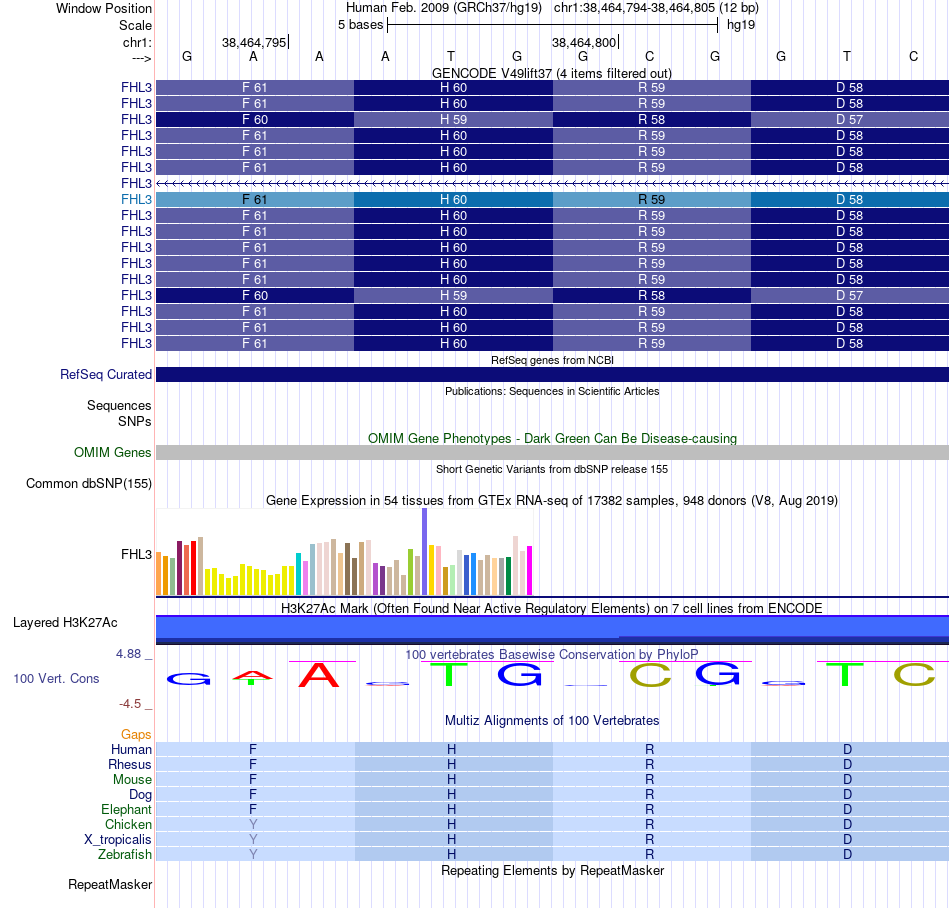This screenshot has width=950, height=908.
Task: Click the Sequences SNPs track label
Action: [x=119, y=413]
